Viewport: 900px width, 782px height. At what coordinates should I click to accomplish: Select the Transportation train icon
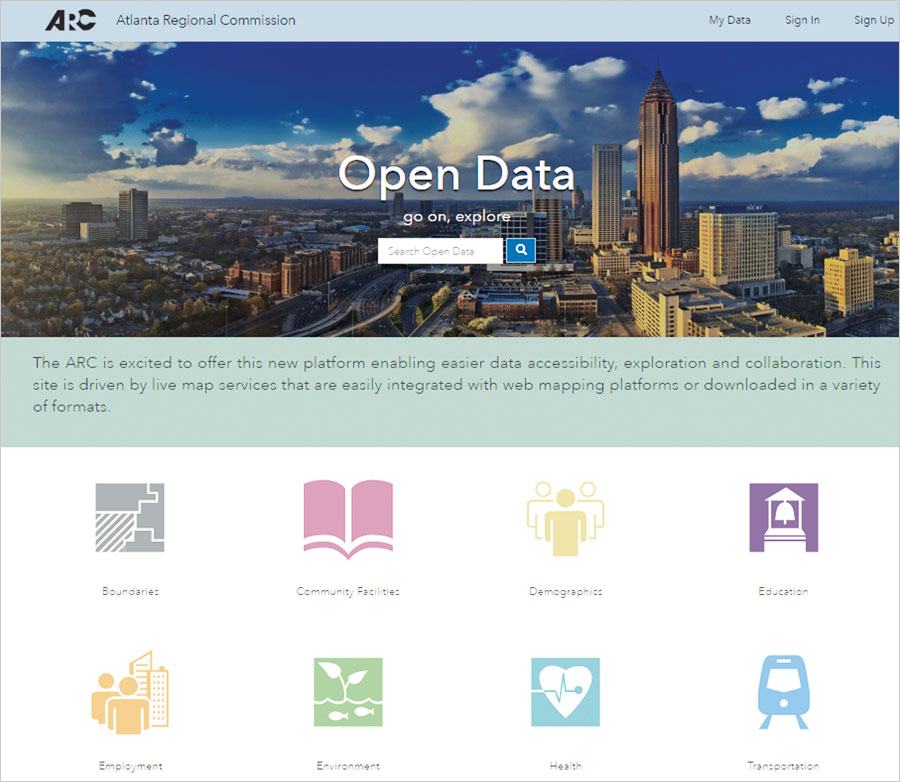point(783,690)
